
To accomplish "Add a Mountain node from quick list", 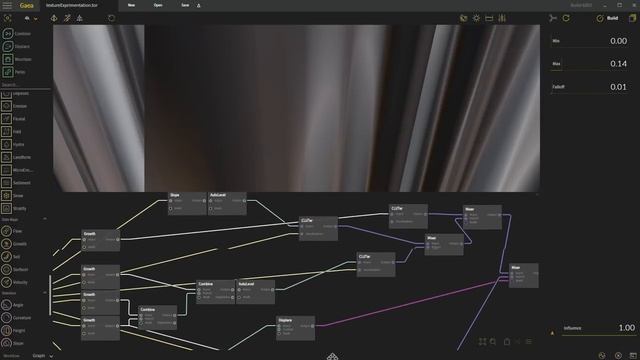I will (17, 59).
